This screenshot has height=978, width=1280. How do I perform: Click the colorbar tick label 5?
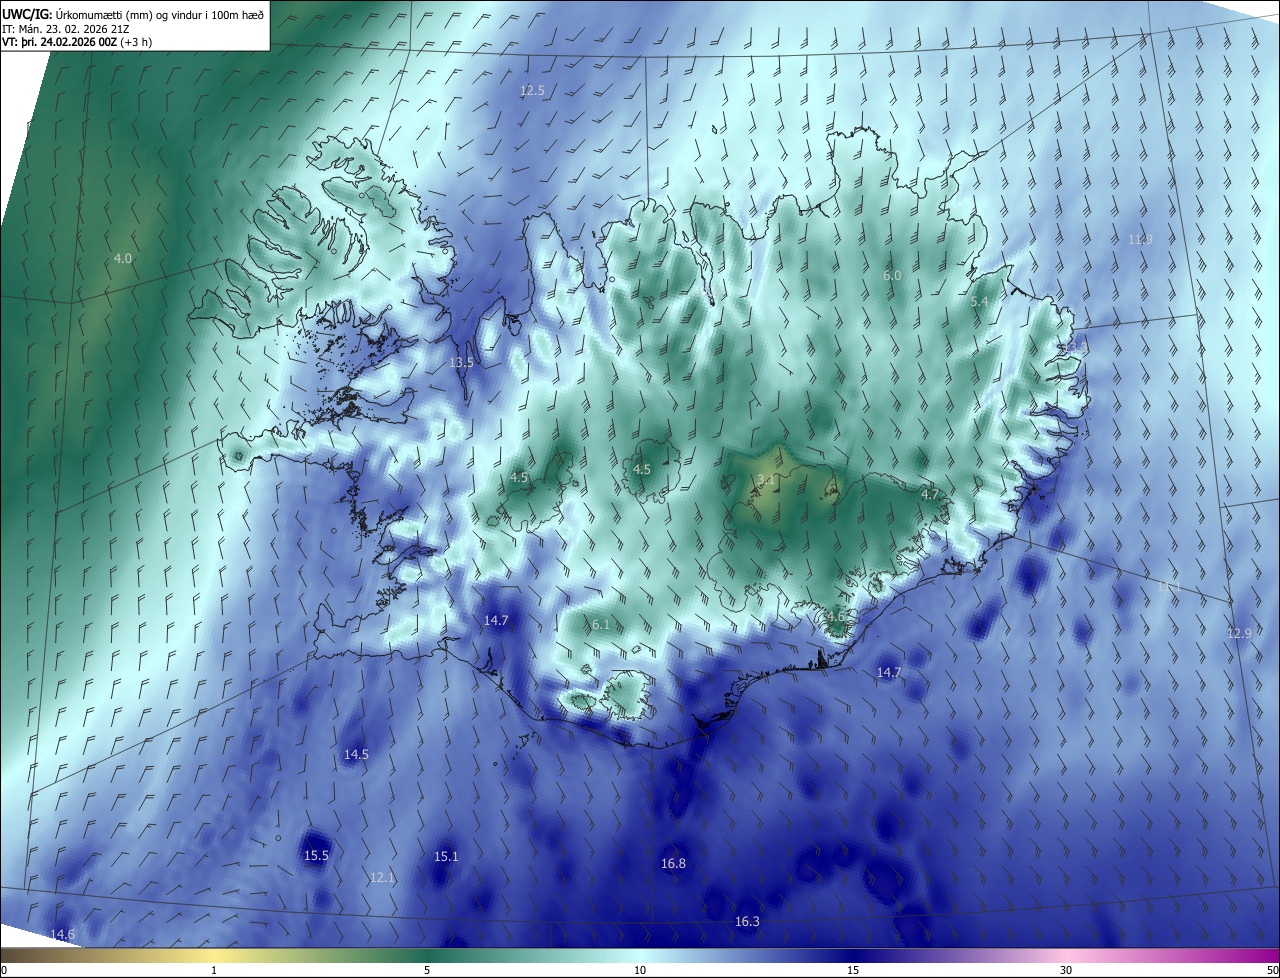(427, 970)
